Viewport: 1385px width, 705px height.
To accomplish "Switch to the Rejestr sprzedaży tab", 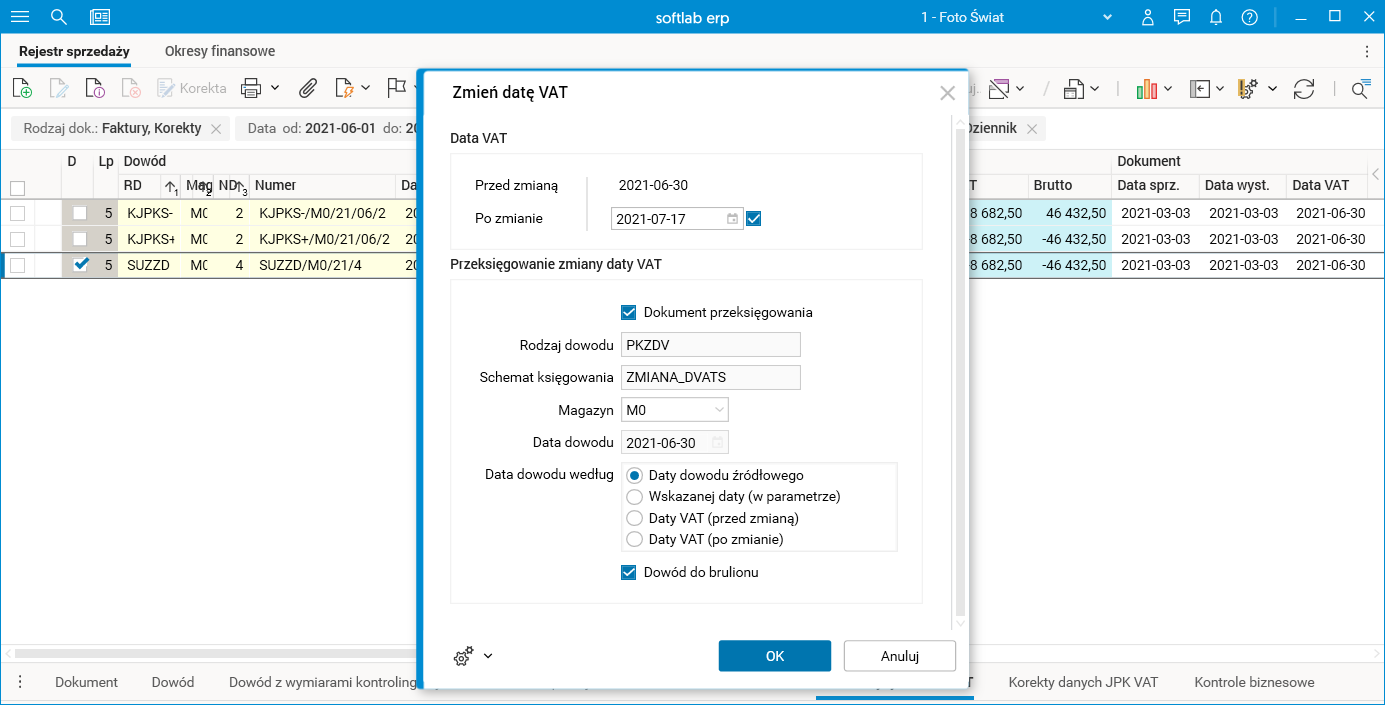I will pyautogui.click(x=74, y=51).
